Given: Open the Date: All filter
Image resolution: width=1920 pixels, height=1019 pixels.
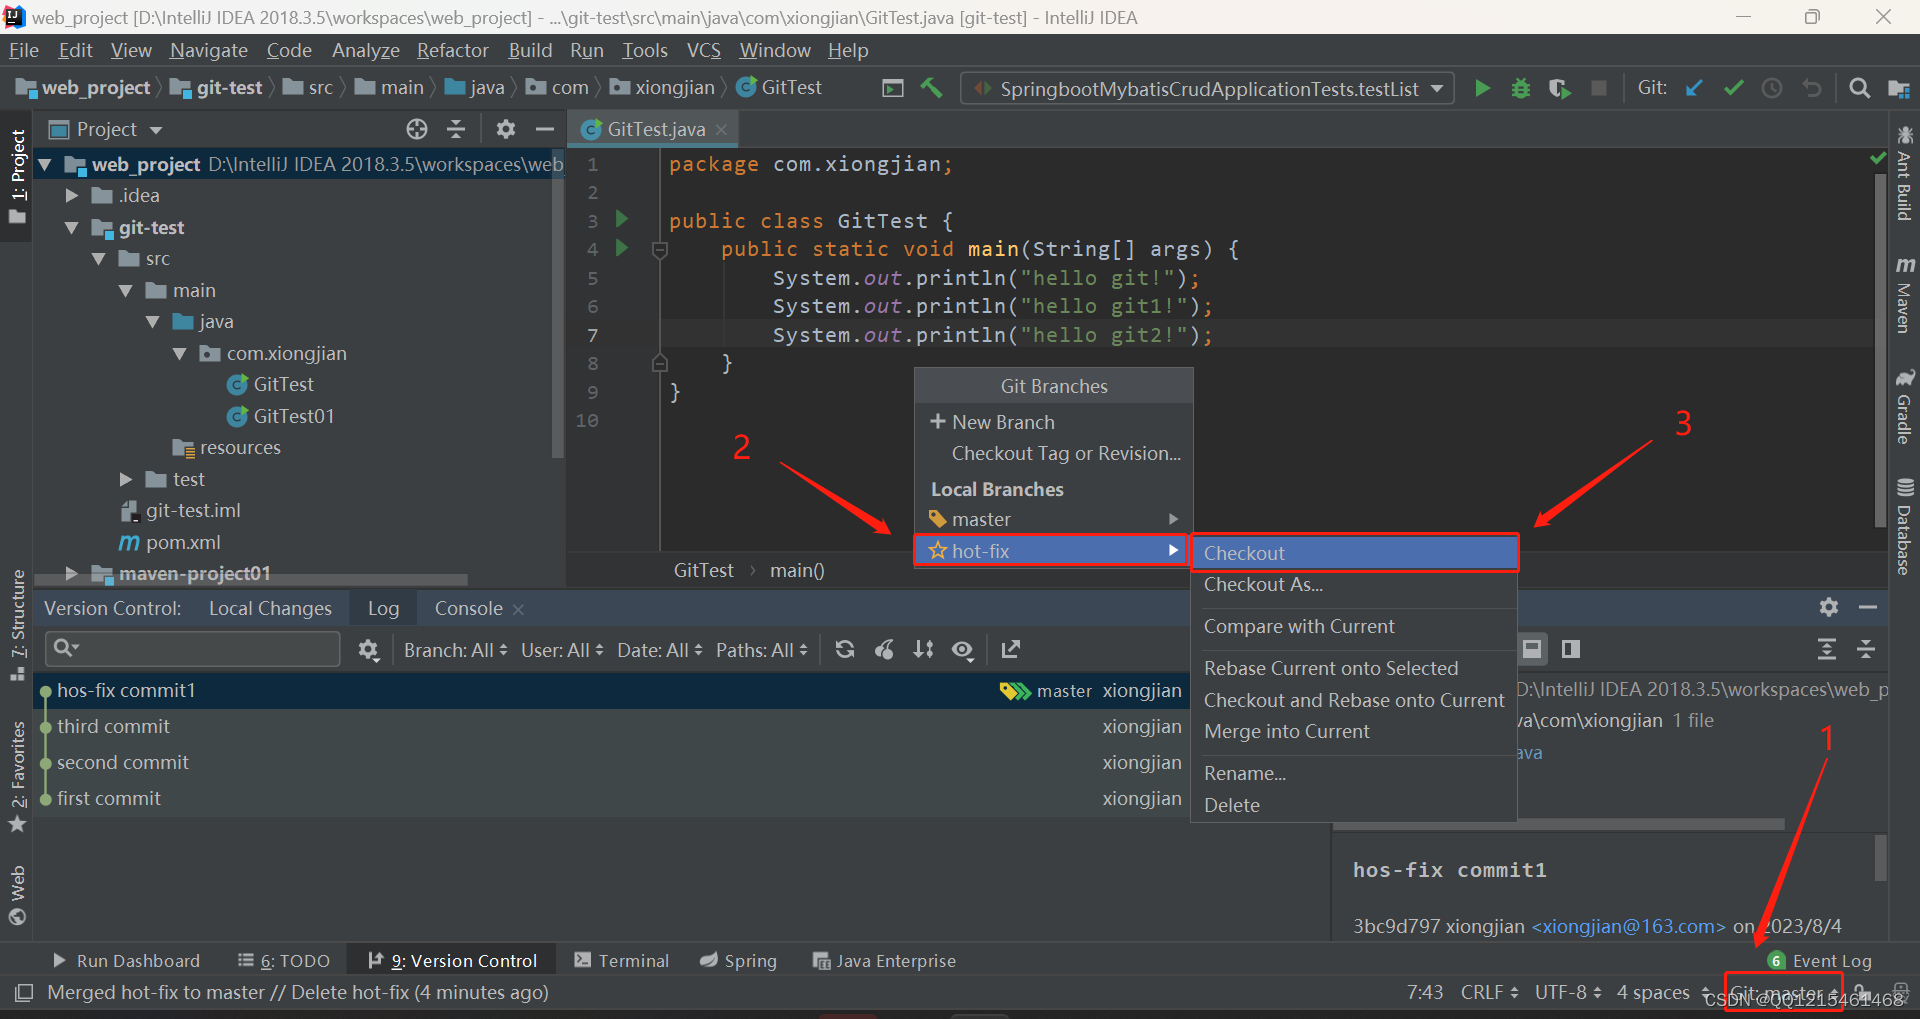Looking at the screenshot, I should [x=660, y=650].
